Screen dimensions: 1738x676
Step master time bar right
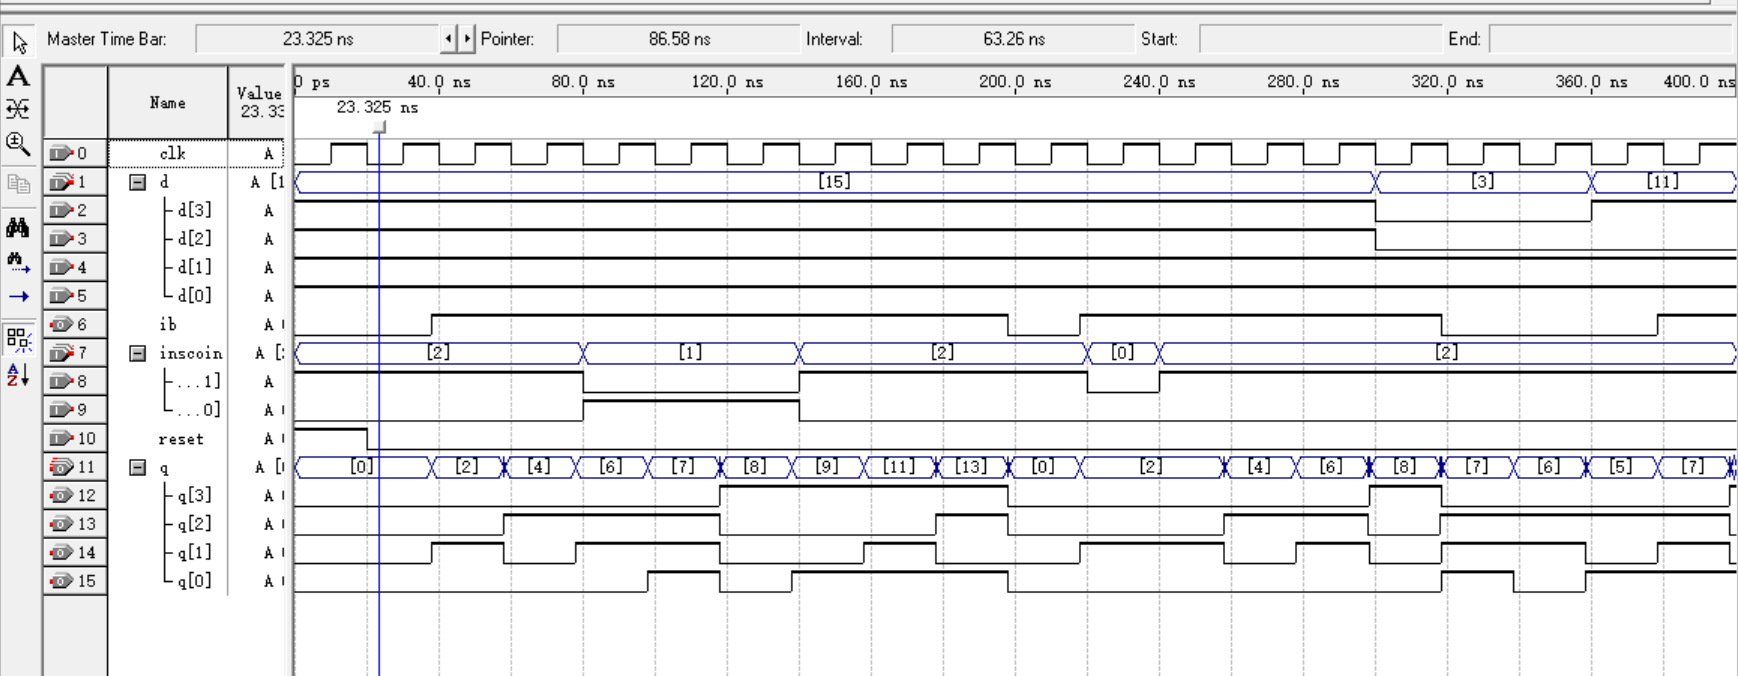coord(466,39)
